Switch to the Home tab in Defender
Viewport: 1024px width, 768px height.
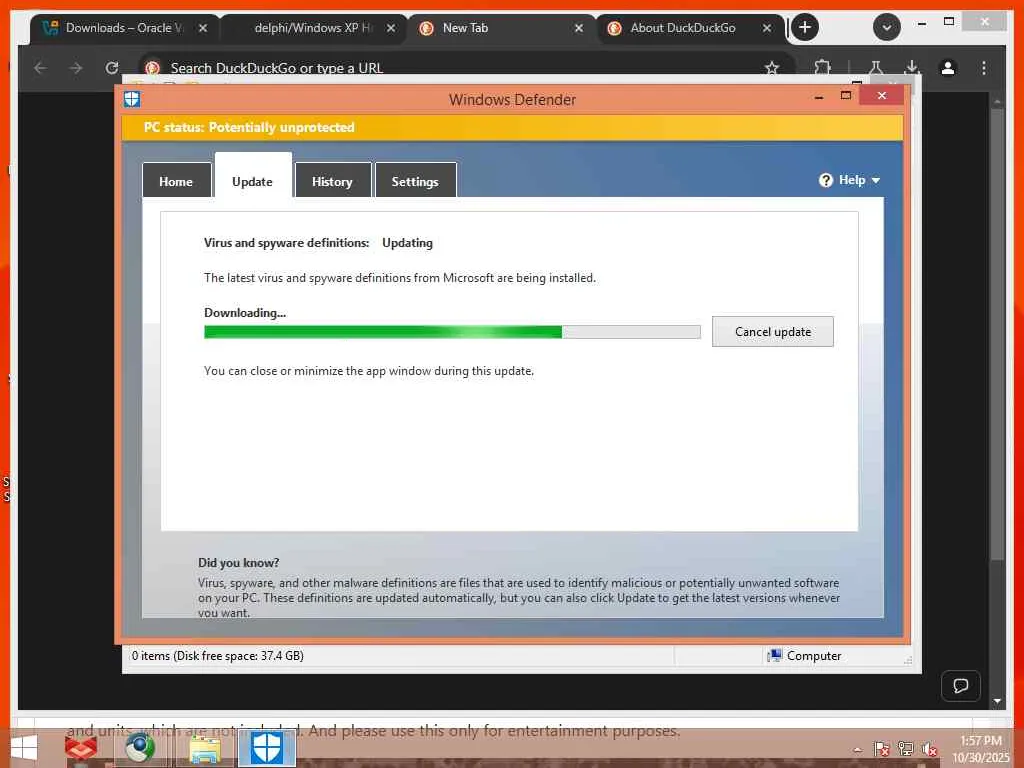(x=176, y=181)
